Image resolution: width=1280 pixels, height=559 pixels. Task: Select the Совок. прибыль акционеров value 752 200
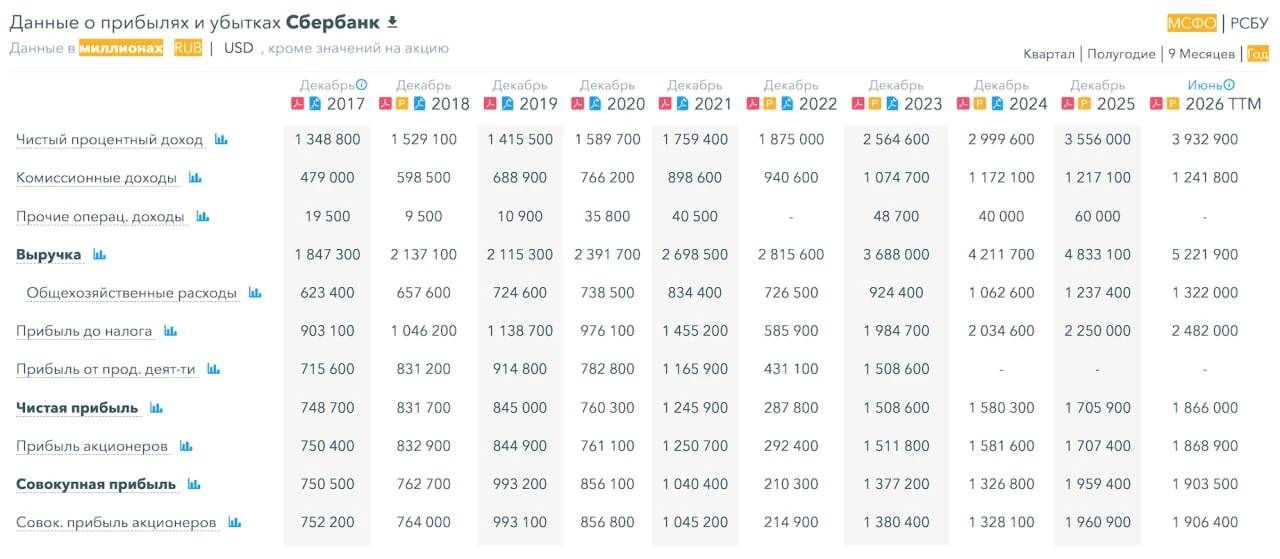click(x=328, y=522)
